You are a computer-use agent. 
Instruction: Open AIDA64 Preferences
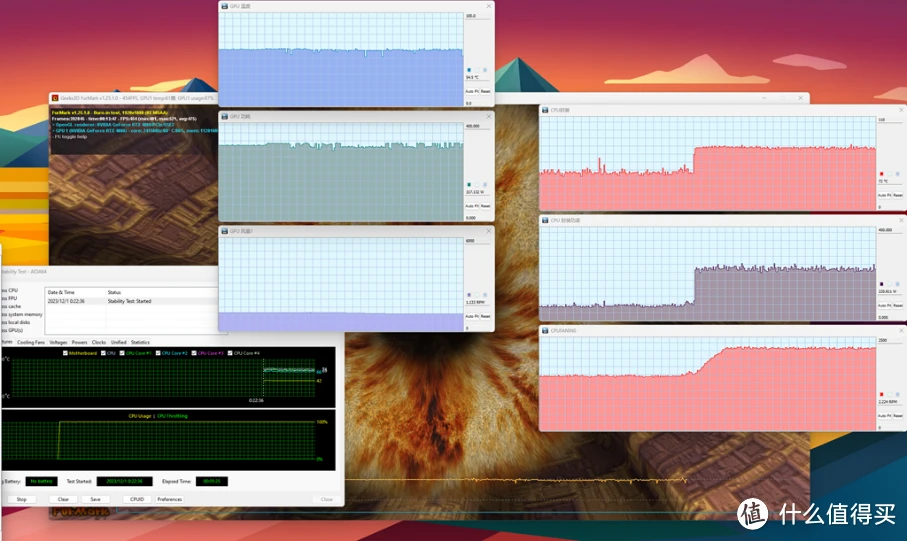click(x=169, y=499)
